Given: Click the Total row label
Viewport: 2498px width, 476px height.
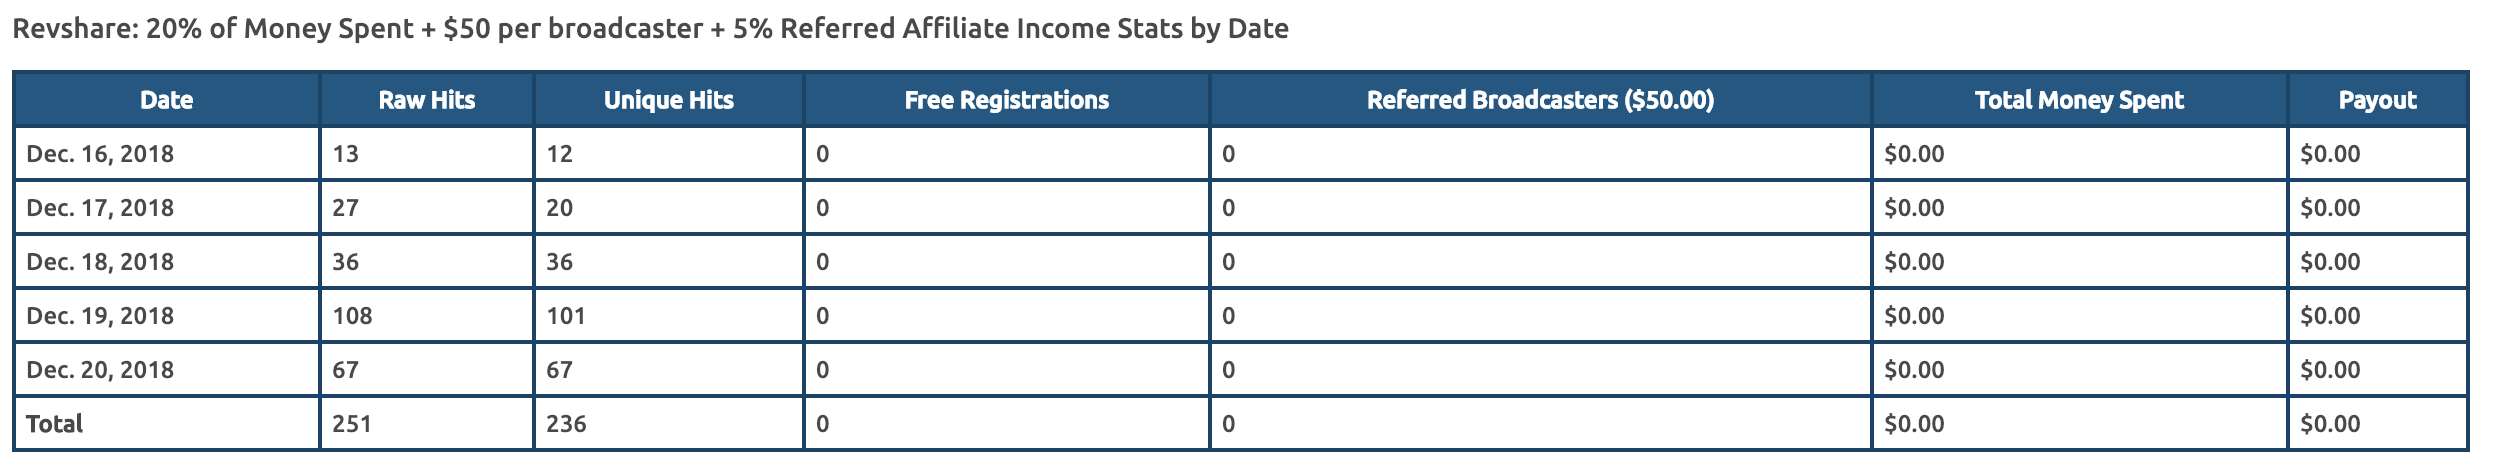Looking at the screenshot, I should [54, 424].
